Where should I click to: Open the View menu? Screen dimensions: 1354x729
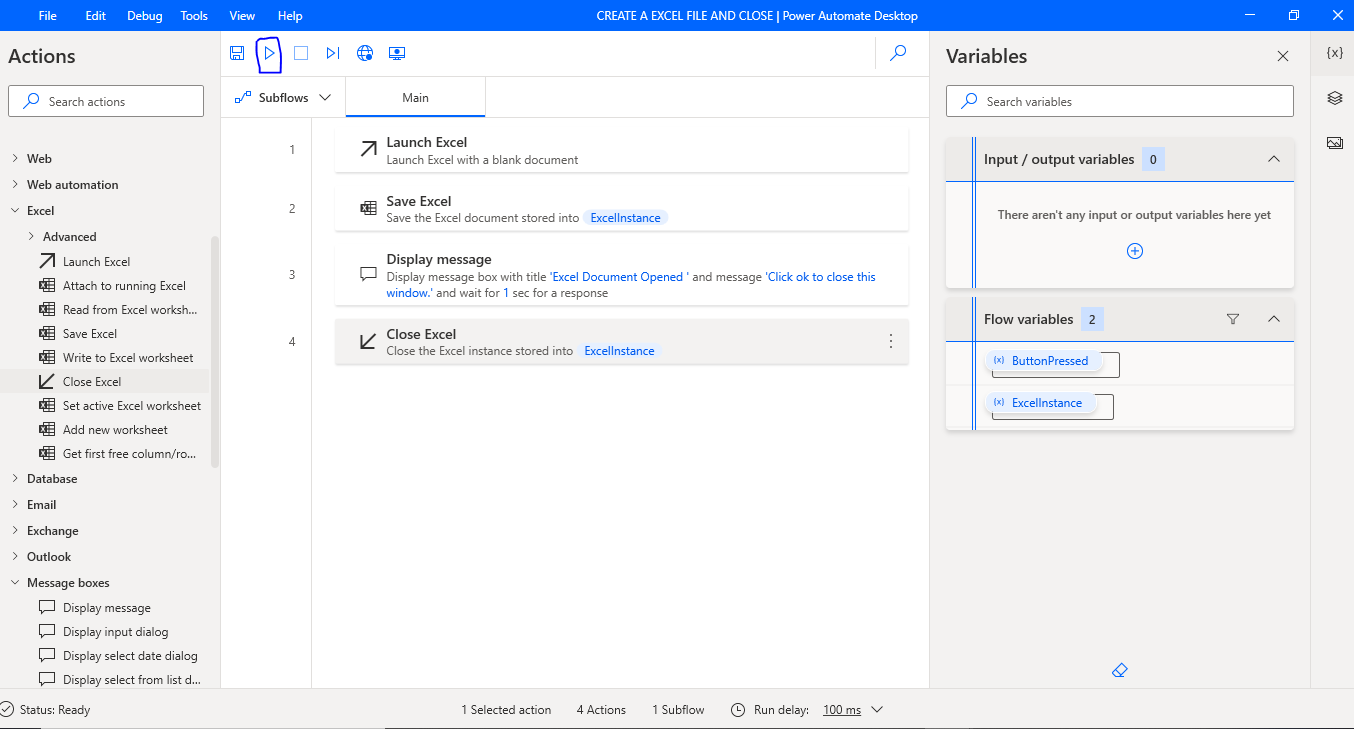[242, 16]
